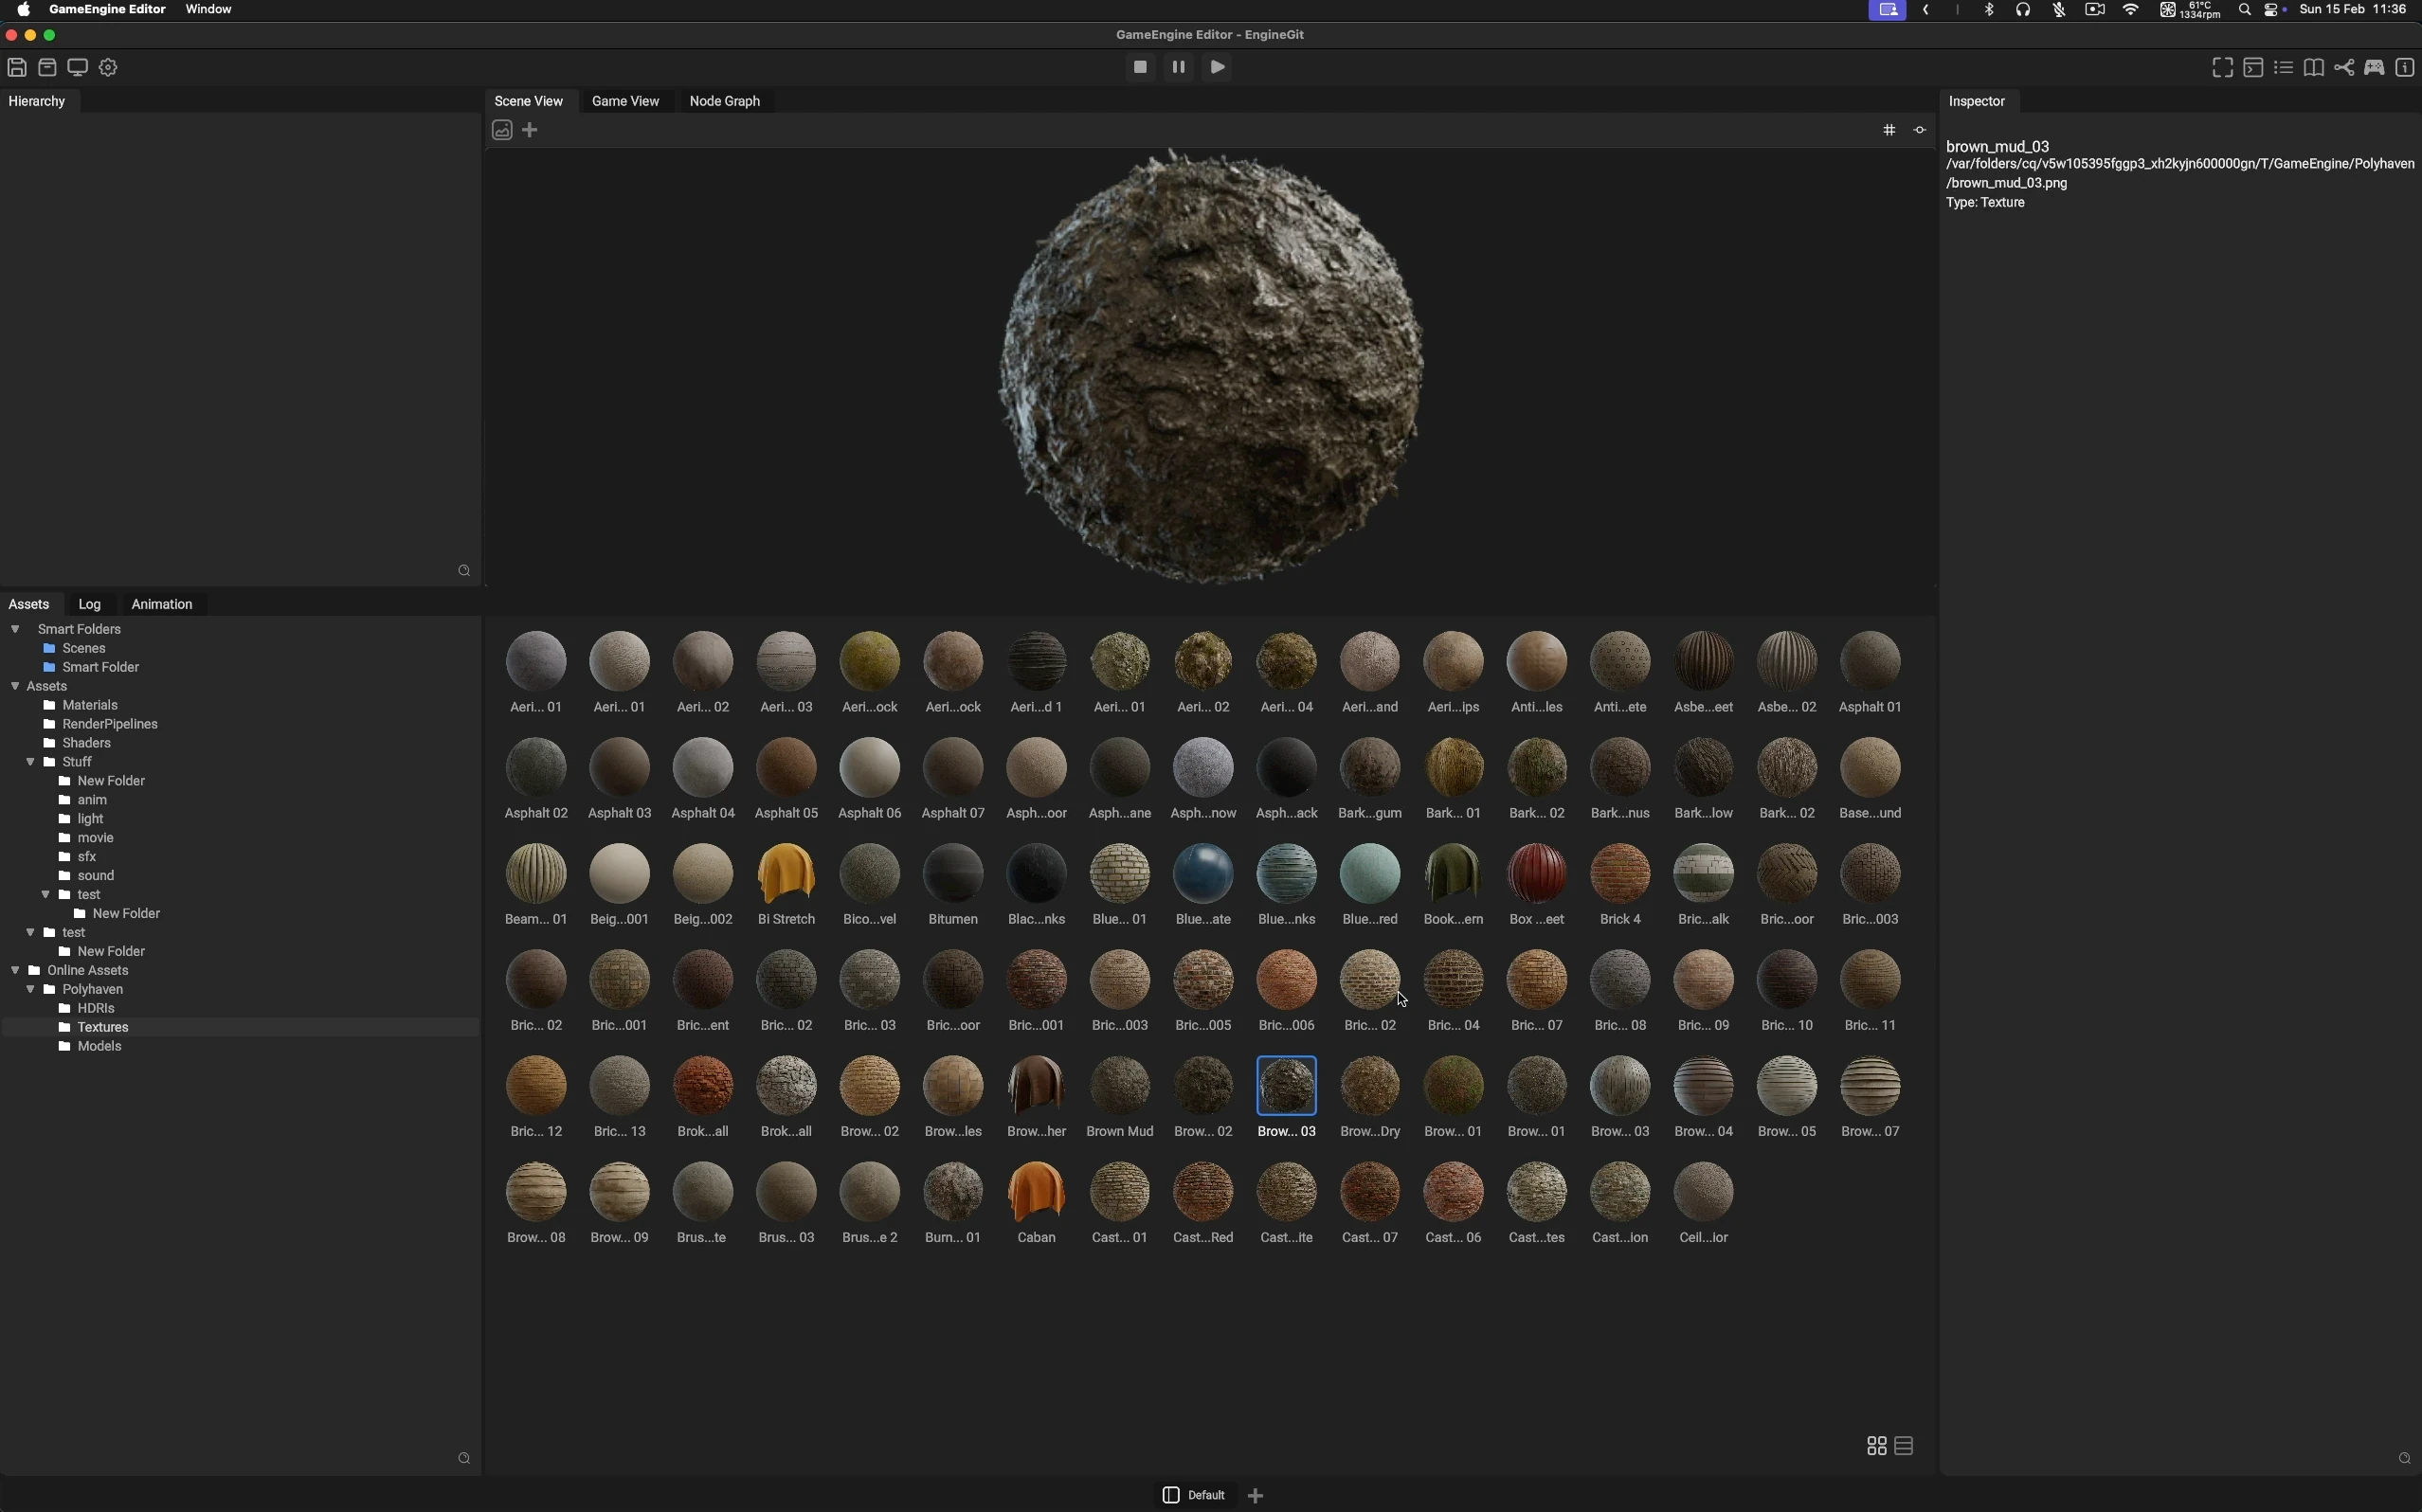Start the game with play button

point(1218,67)
